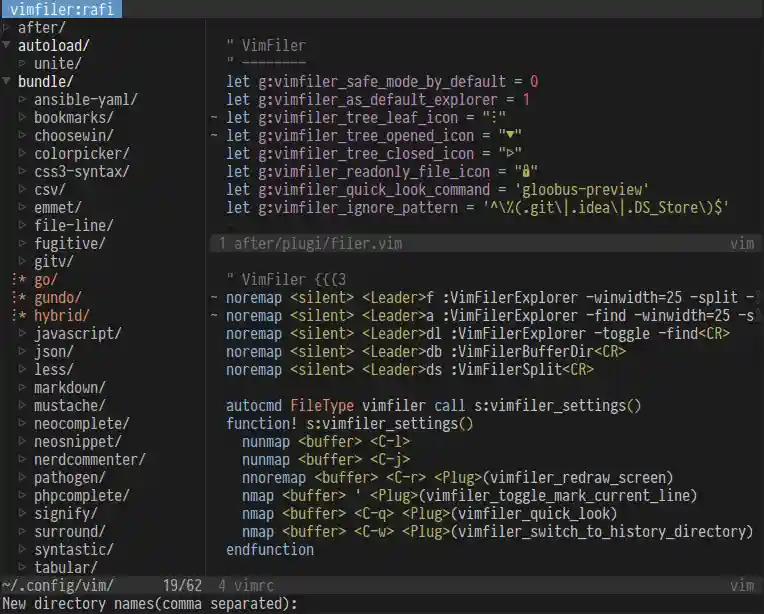The width and height of the screenshot is (764, 614).
Task: Click the vimrc status line label
Action: coord(253,585)
